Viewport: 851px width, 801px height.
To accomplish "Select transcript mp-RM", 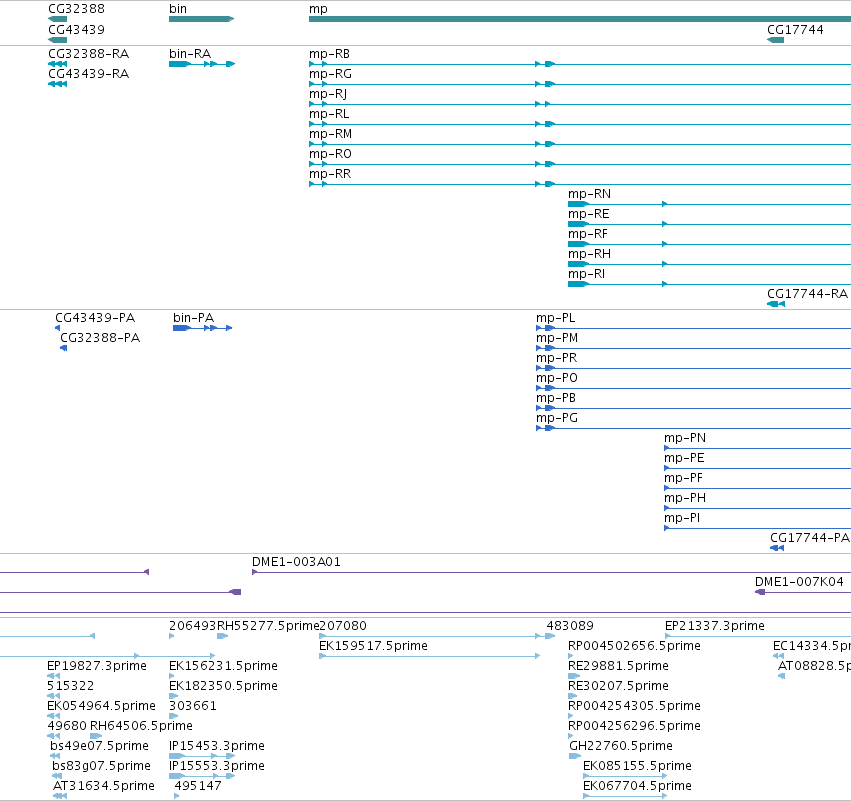I will coord(331,134).
